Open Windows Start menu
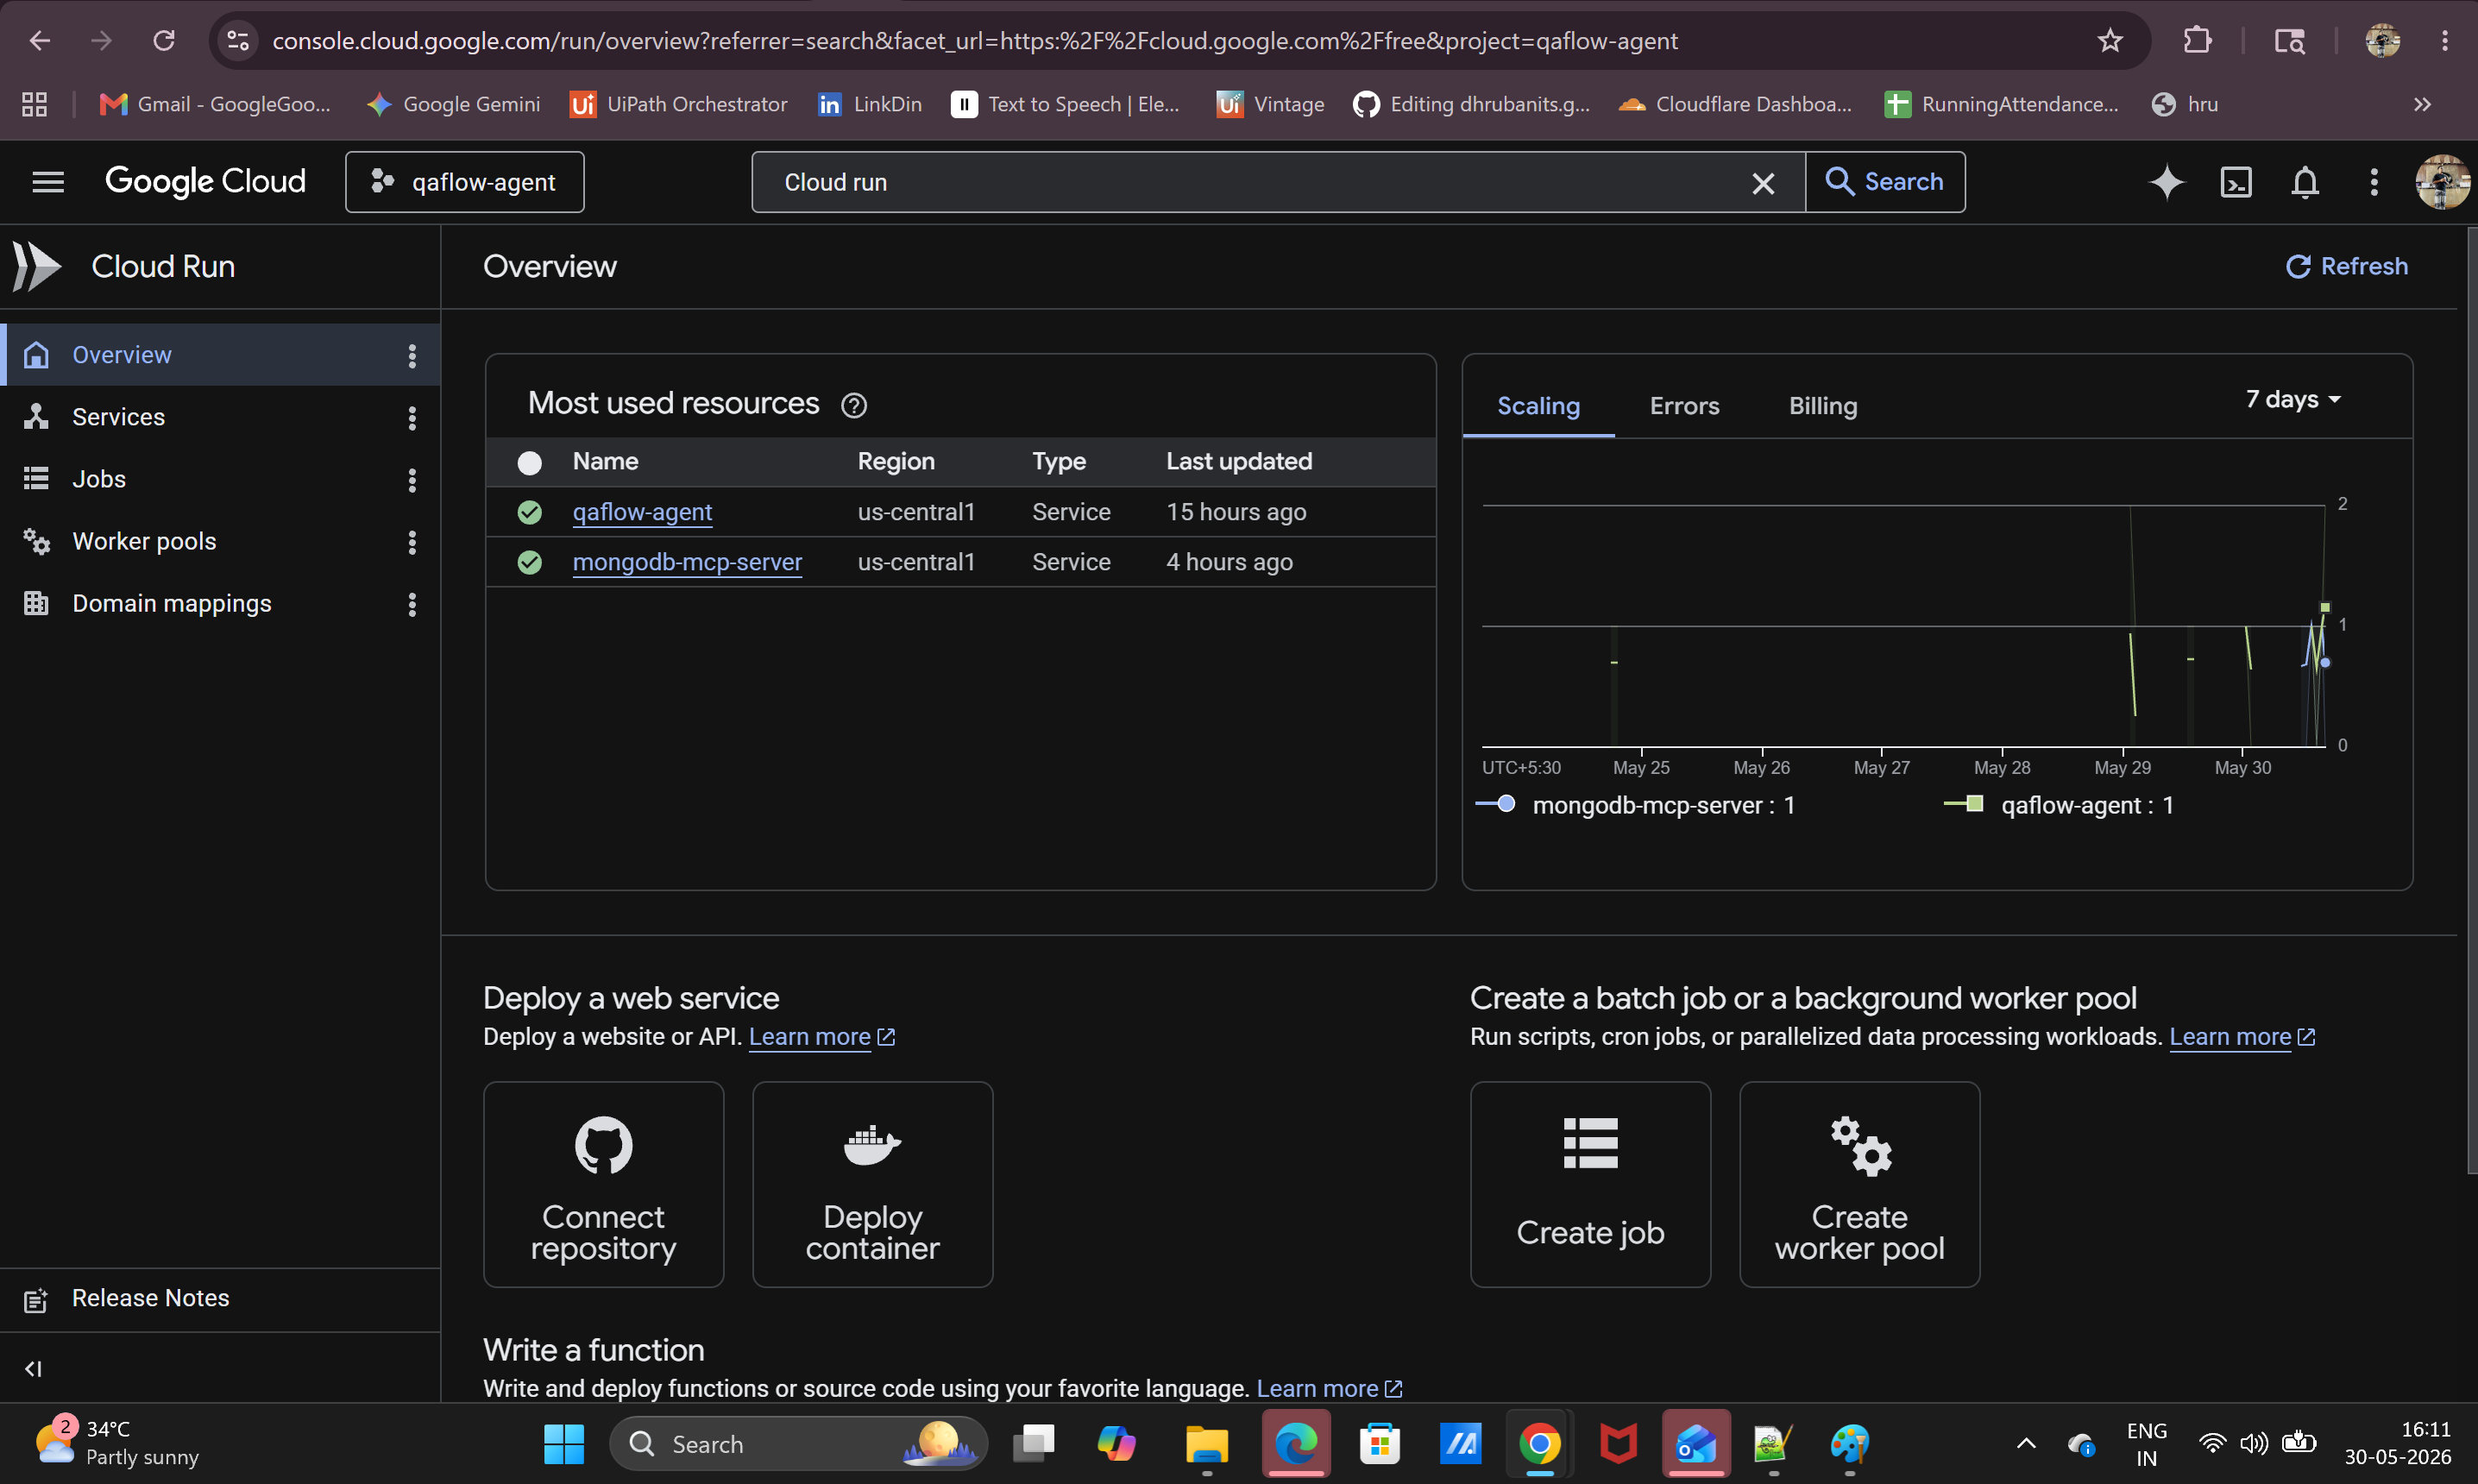The width and height of the screenshot is (2478, 1484). pyautogui.click(x=563, y=1444)
